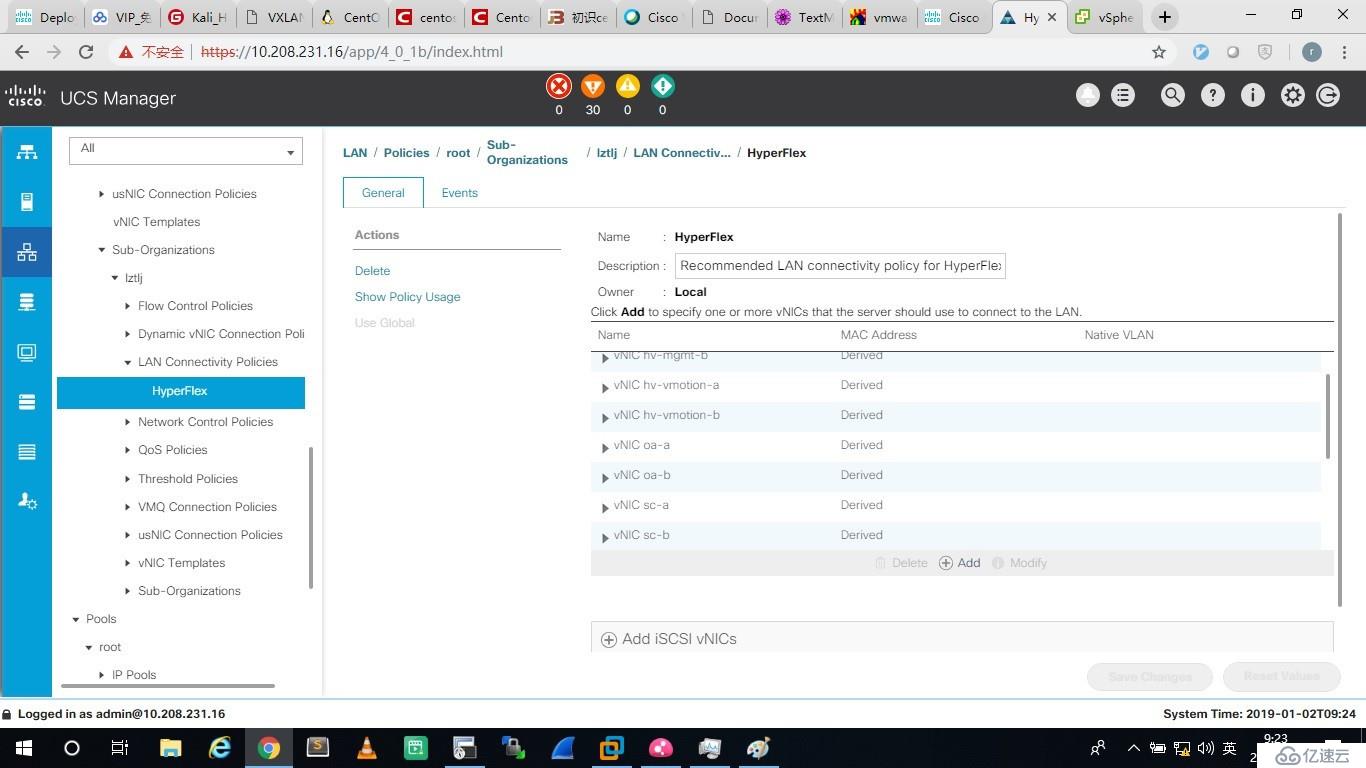The height and width of the screenshot is (768, 1366).
Task: View minor faults yellow warning icon
Action: 627,86
